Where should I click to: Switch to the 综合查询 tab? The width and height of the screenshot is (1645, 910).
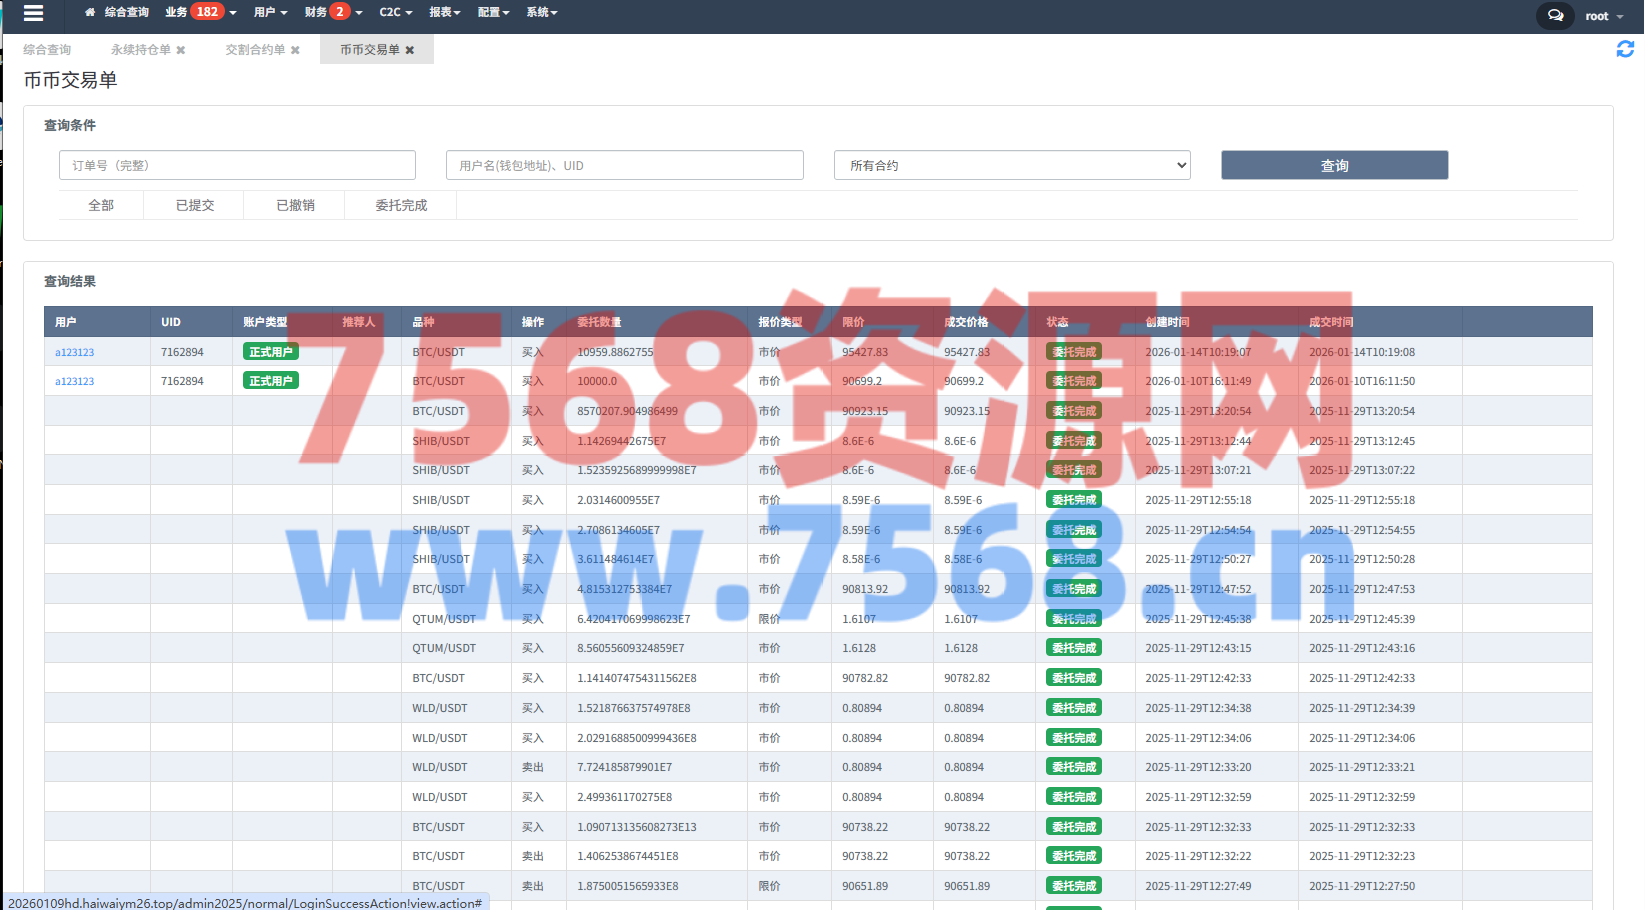click(47, 50)
